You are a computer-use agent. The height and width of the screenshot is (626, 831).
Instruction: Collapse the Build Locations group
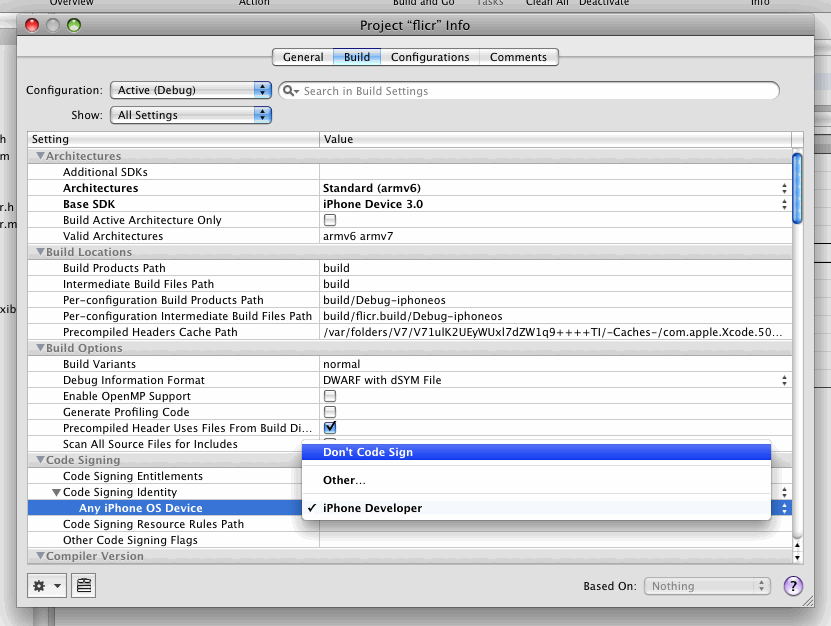coord(40,252)
